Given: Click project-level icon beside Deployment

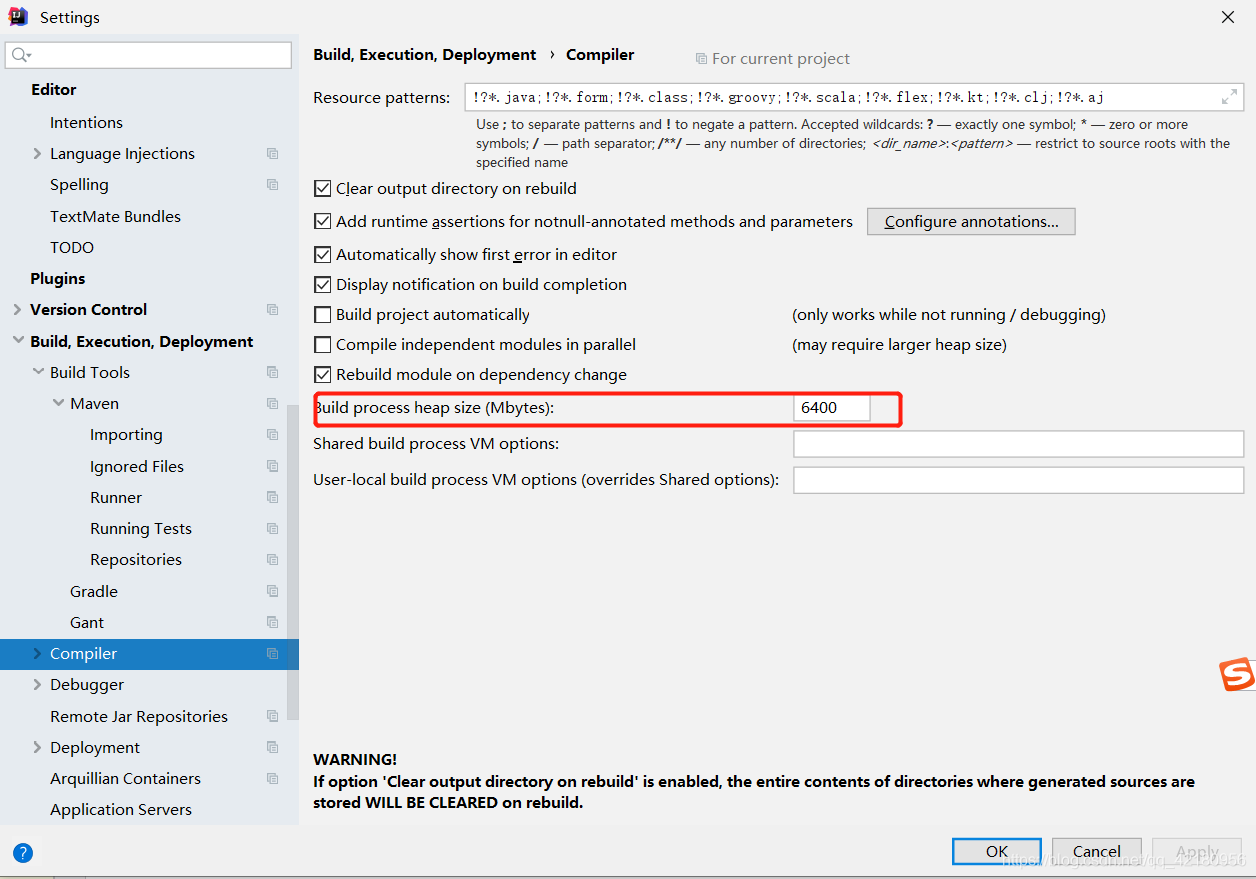Looking at the screenshot, I should point(272,747).
